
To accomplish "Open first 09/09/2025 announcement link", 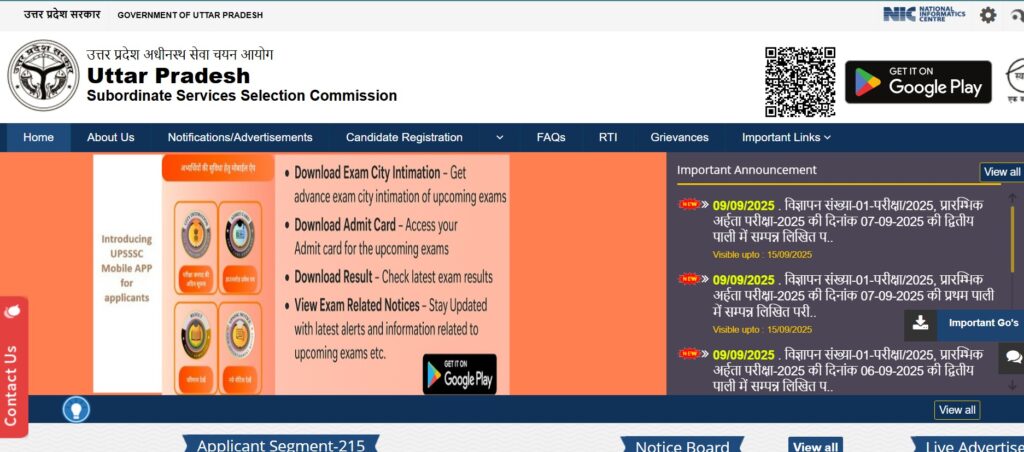I will click(848, 221).
